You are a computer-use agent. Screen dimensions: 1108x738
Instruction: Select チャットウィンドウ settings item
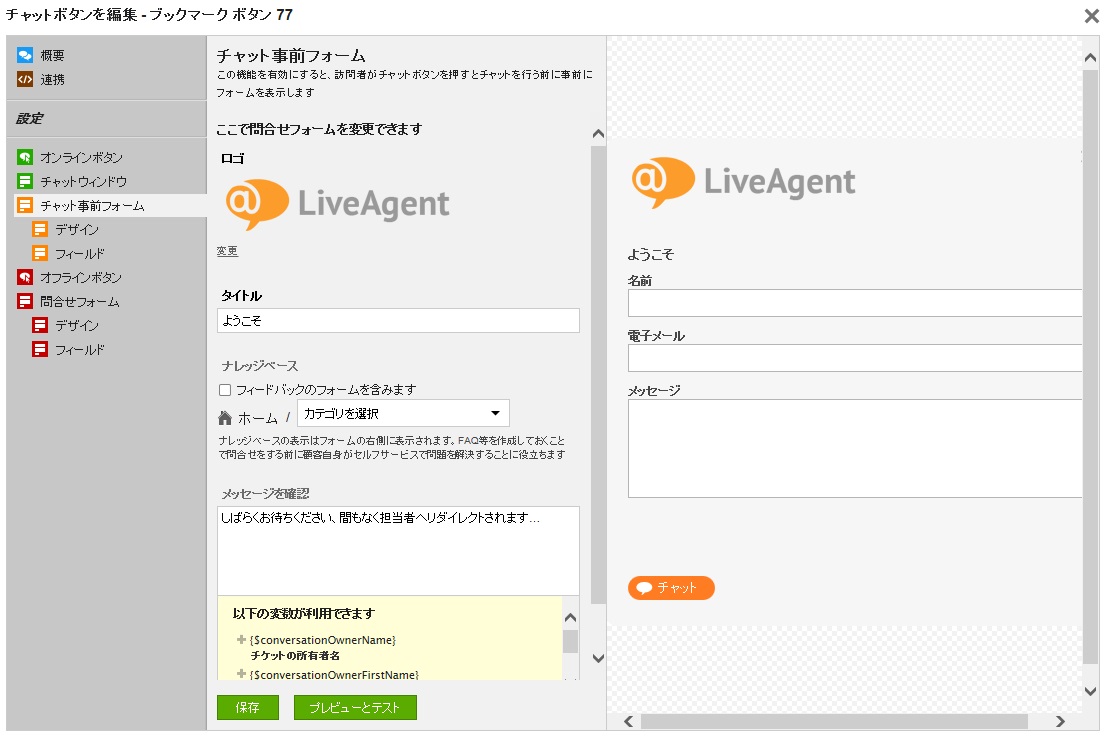click(83, 181)
